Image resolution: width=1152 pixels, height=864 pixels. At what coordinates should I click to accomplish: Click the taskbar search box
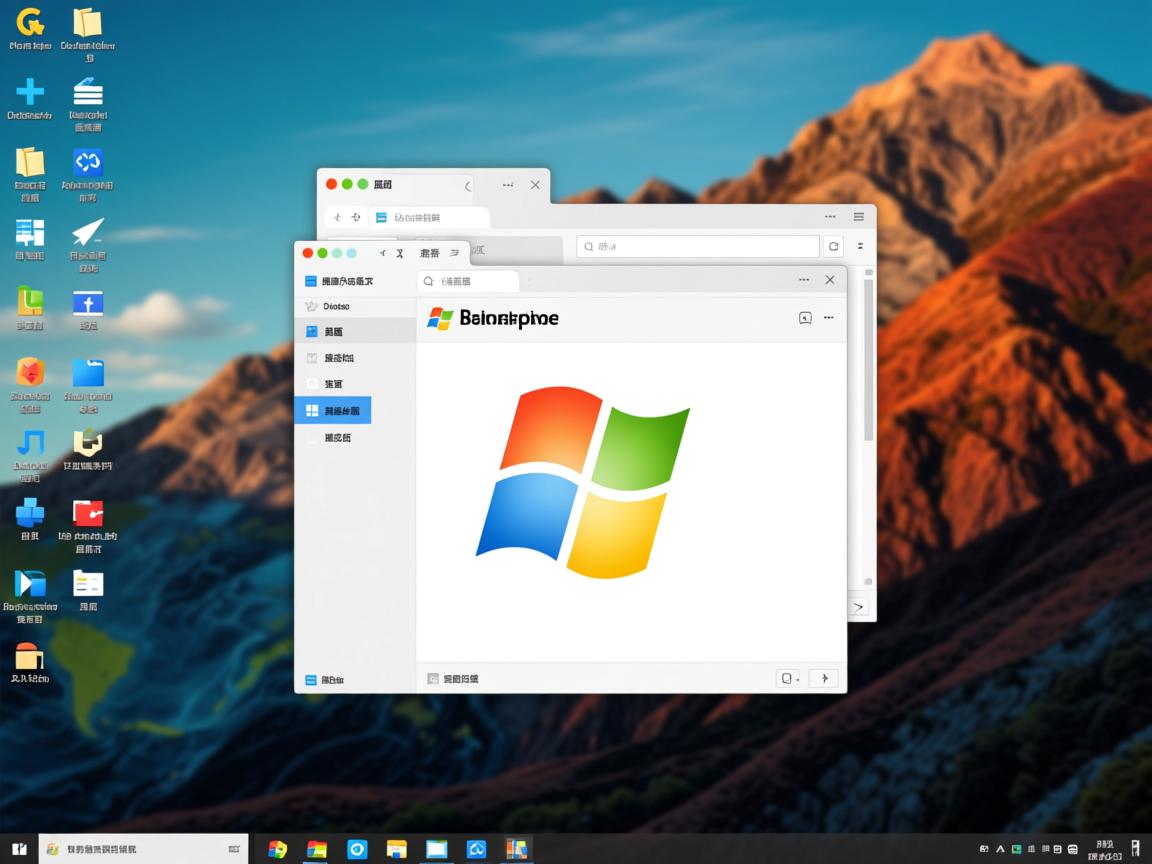(142, 849)
